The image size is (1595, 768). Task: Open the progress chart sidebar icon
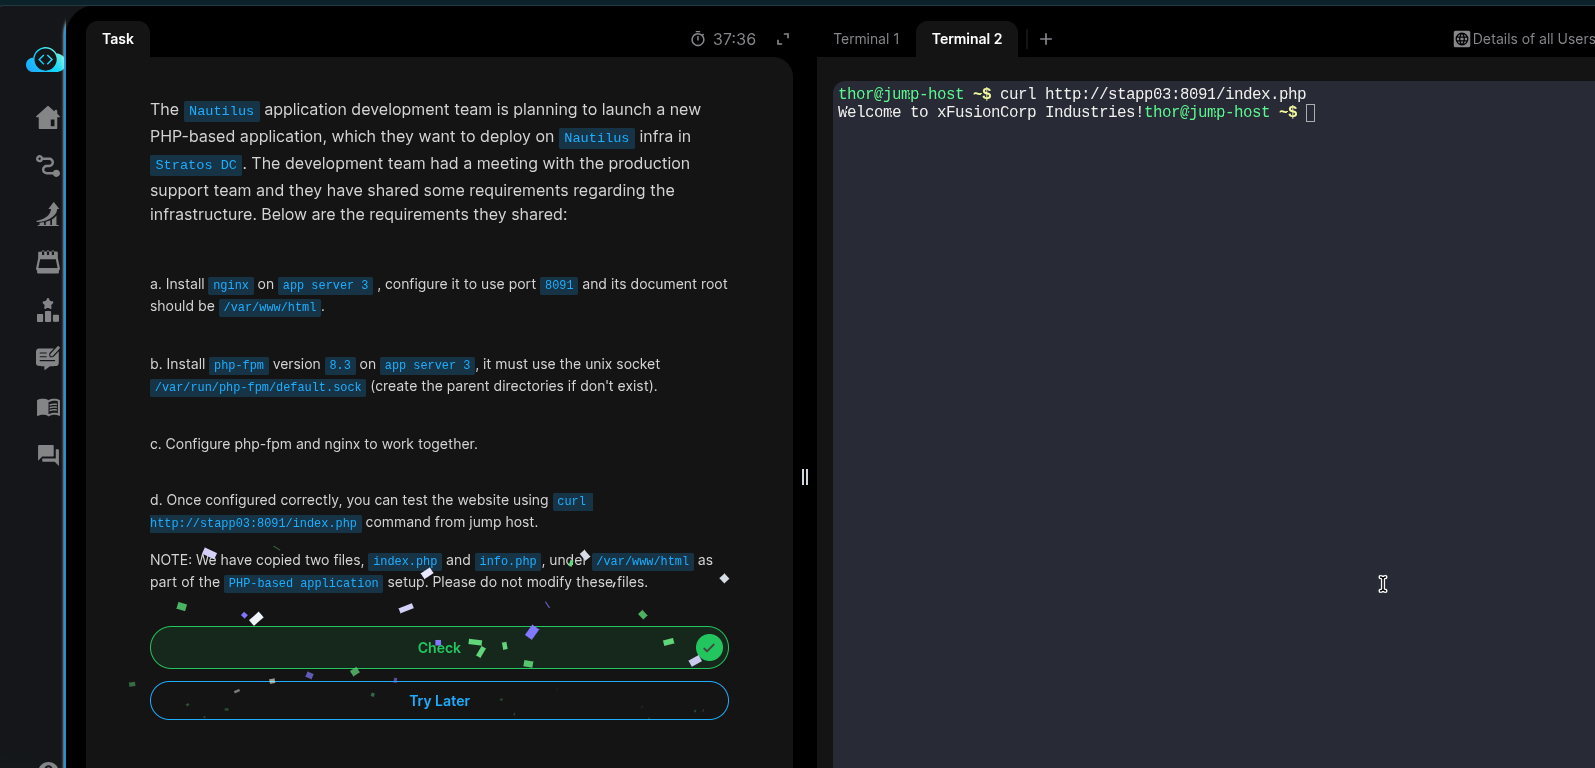48,214
